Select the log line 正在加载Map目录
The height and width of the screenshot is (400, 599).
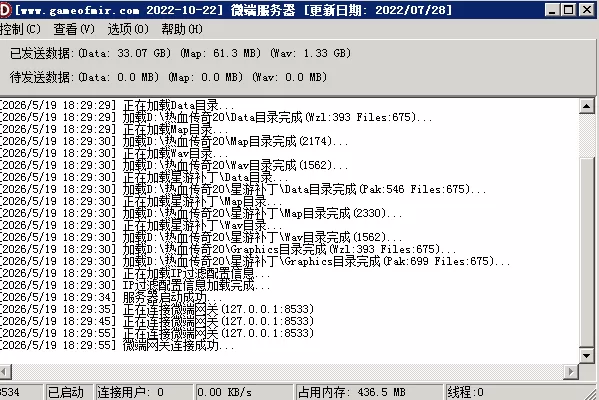[x=113, y=129]
